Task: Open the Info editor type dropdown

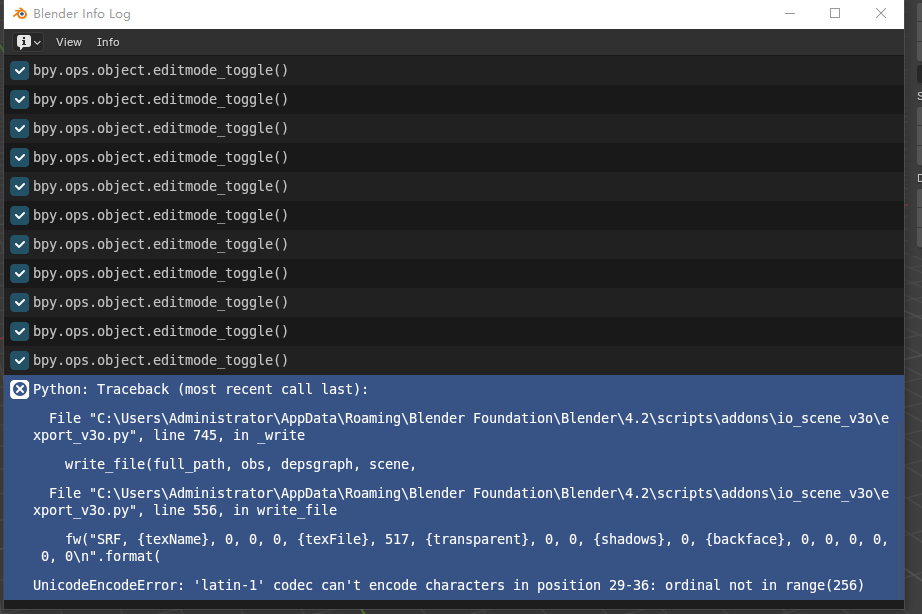Action: click(28, 42)
